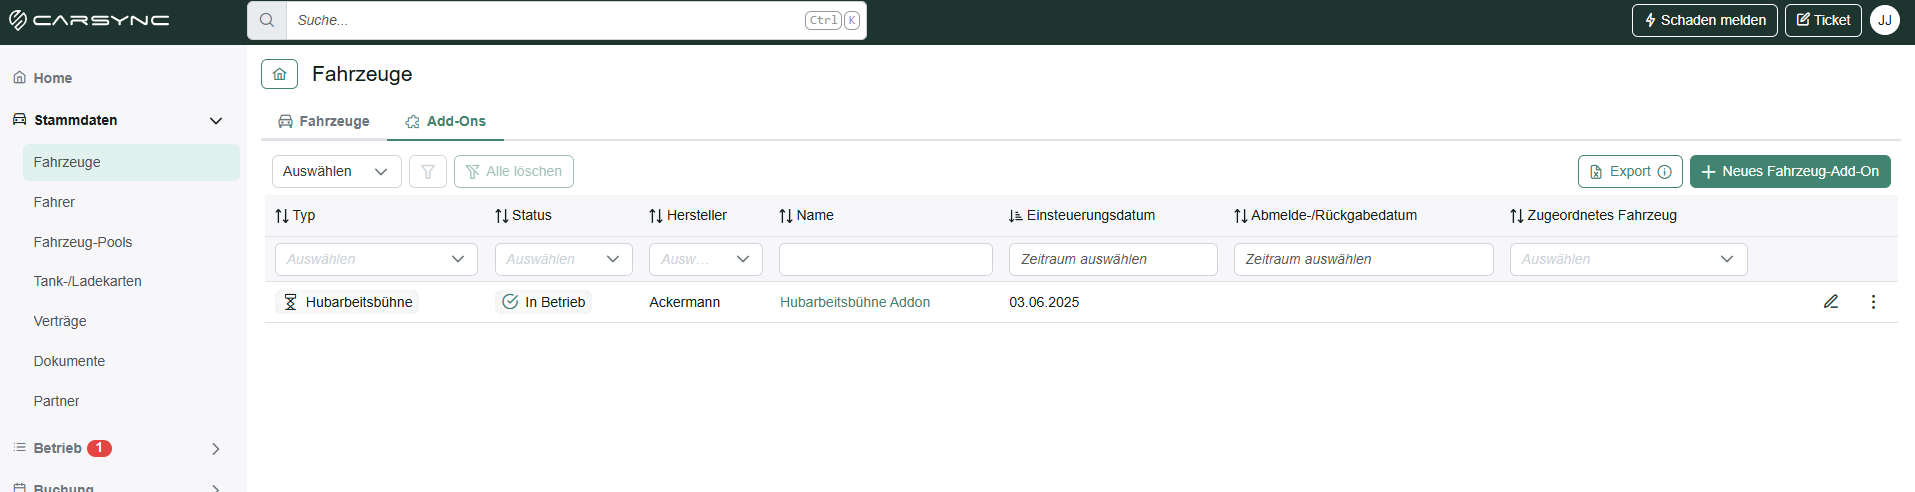Click the info icon on Export button
This screenshot has width=1915, height=492.
[x=1665, y=172]
